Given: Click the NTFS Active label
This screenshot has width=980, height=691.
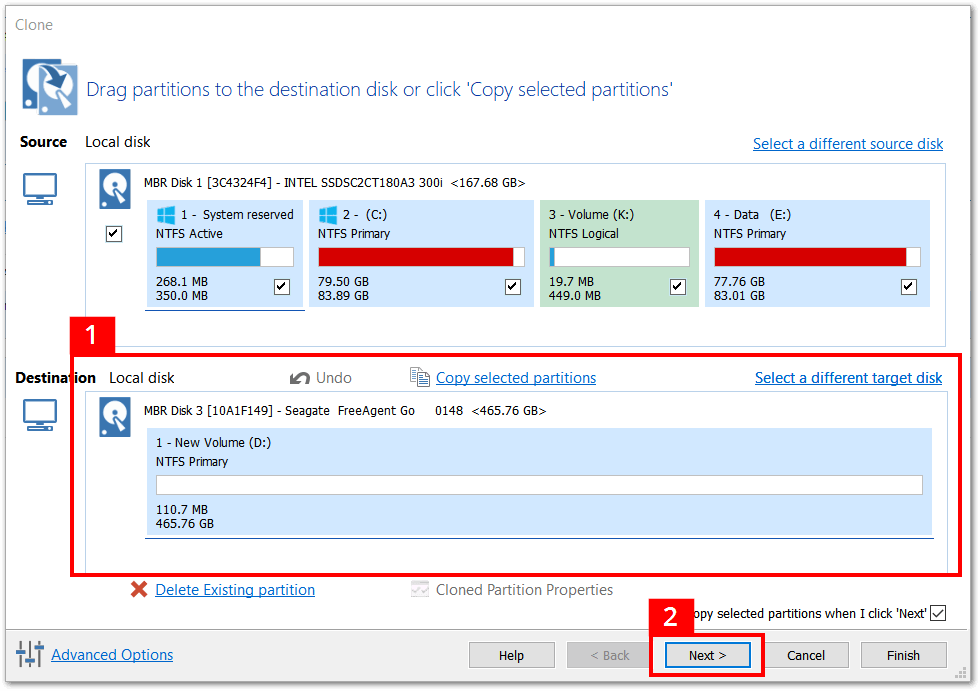Looking at the screenshot, I should 189,234.
